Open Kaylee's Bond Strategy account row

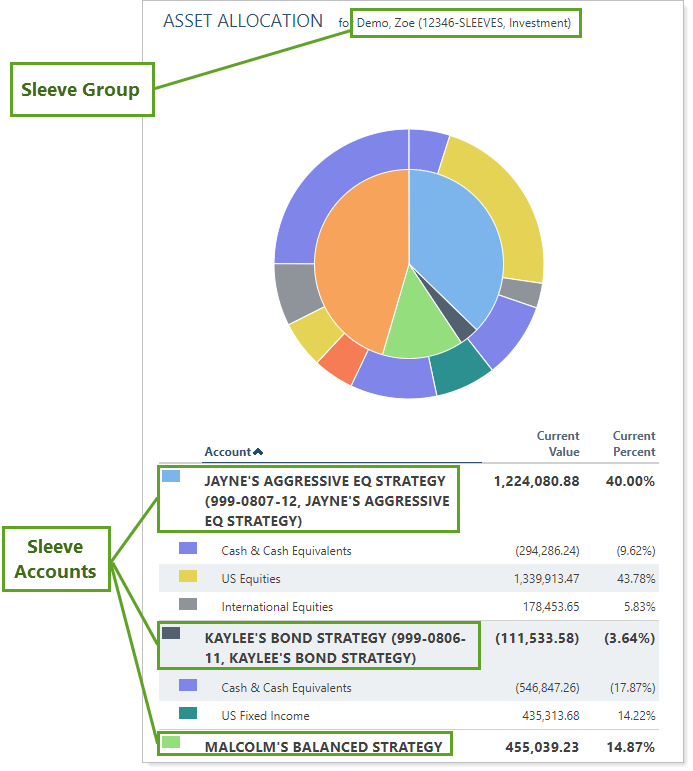(x=335, y=646)
